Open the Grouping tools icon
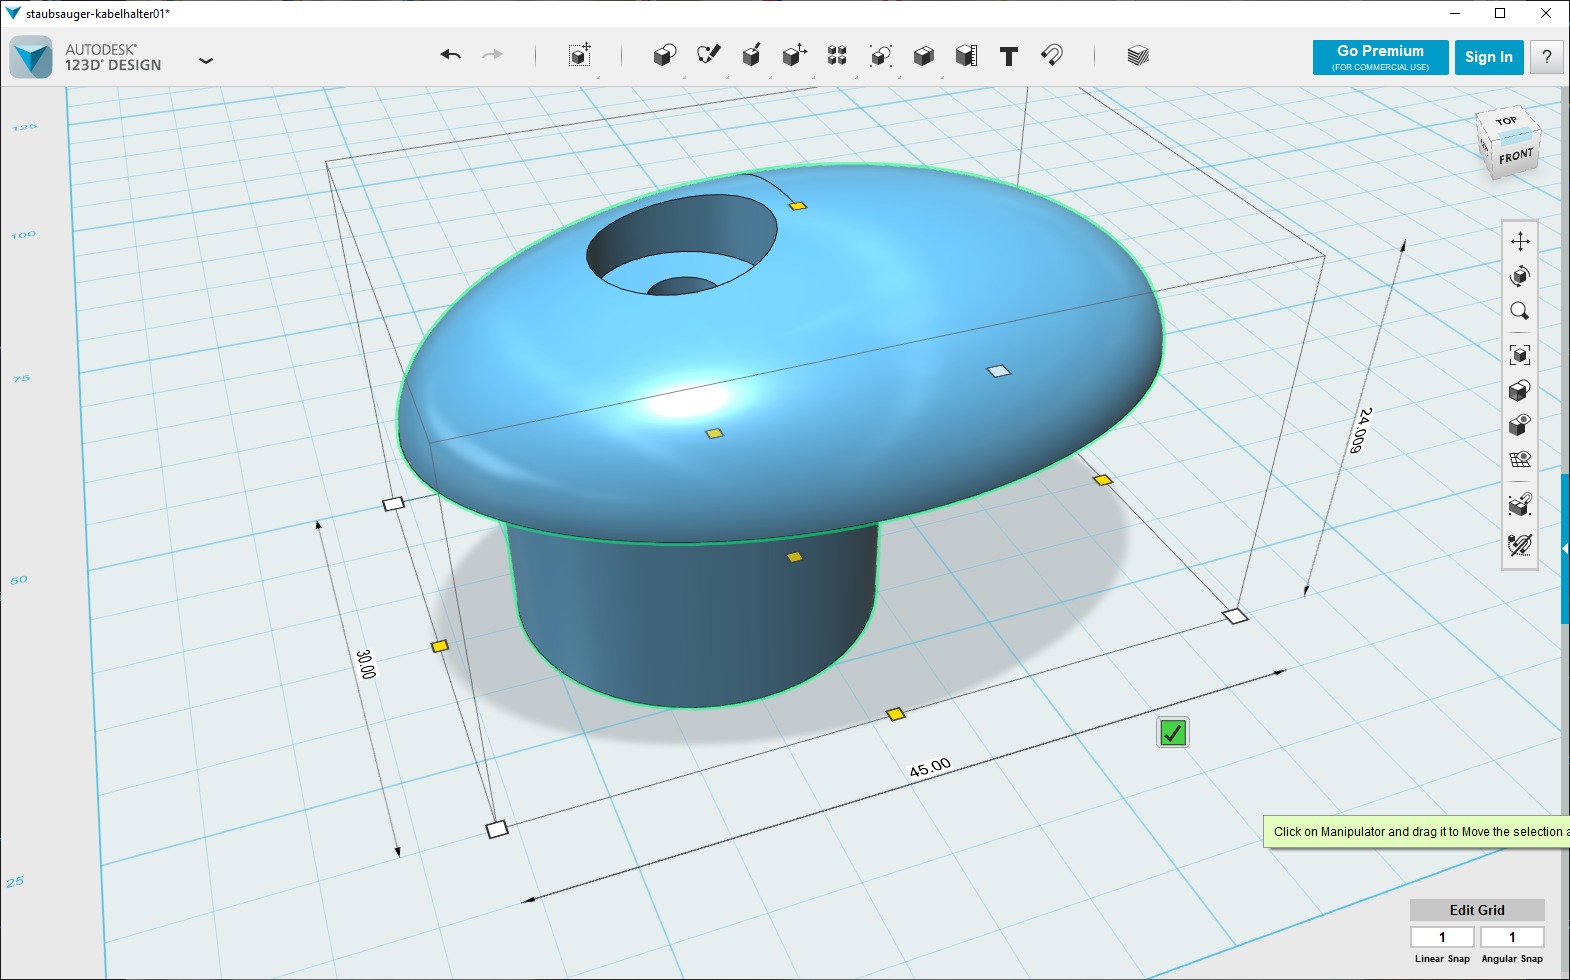 pyautogui.click(x=880, y=55)
